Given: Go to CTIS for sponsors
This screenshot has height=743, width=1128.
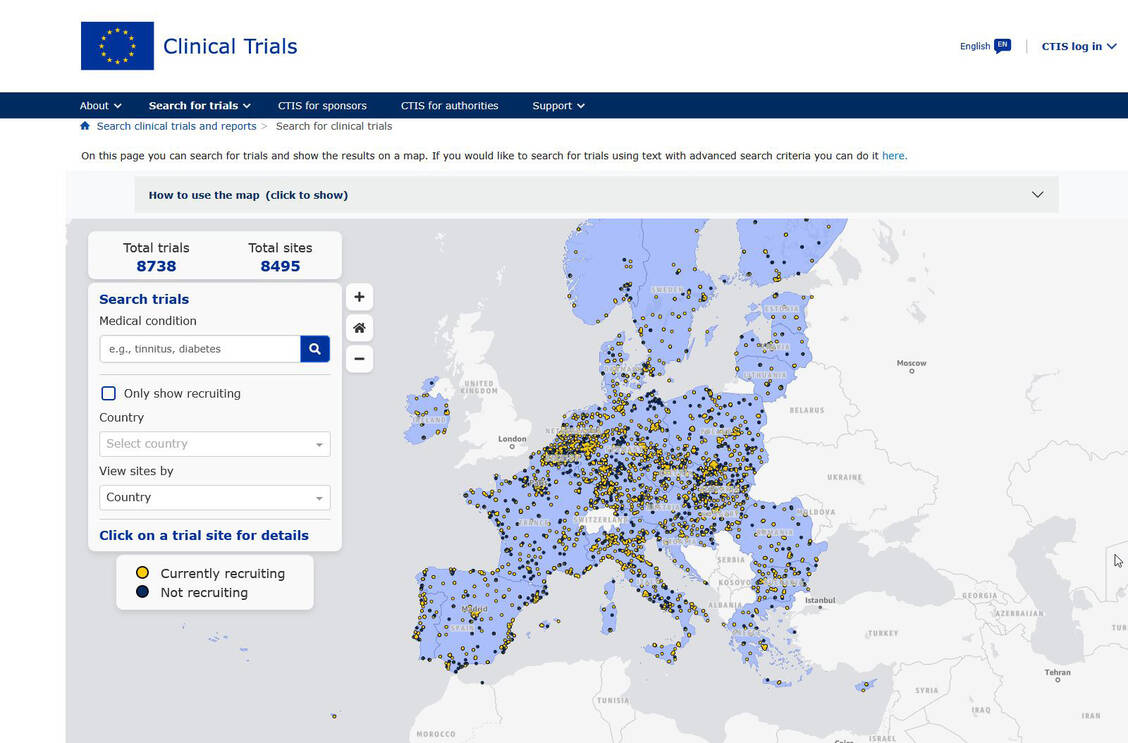Looking at the screenshot, I should [x=322, y=106].
